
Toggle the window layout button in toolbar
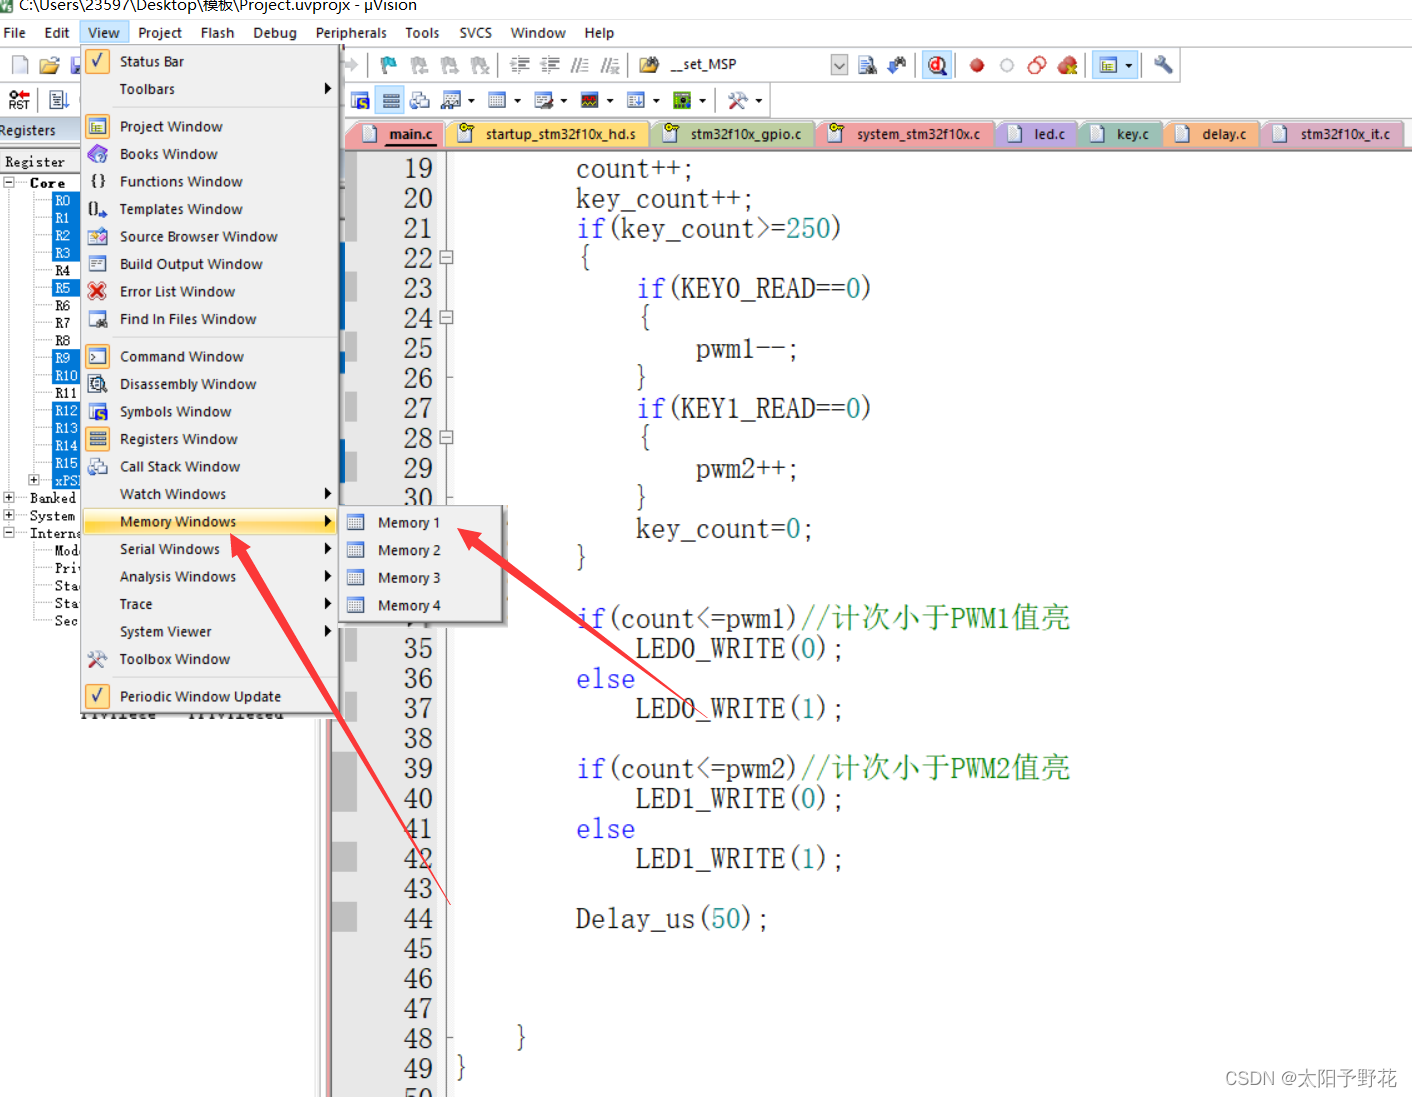click(1108, 65)
